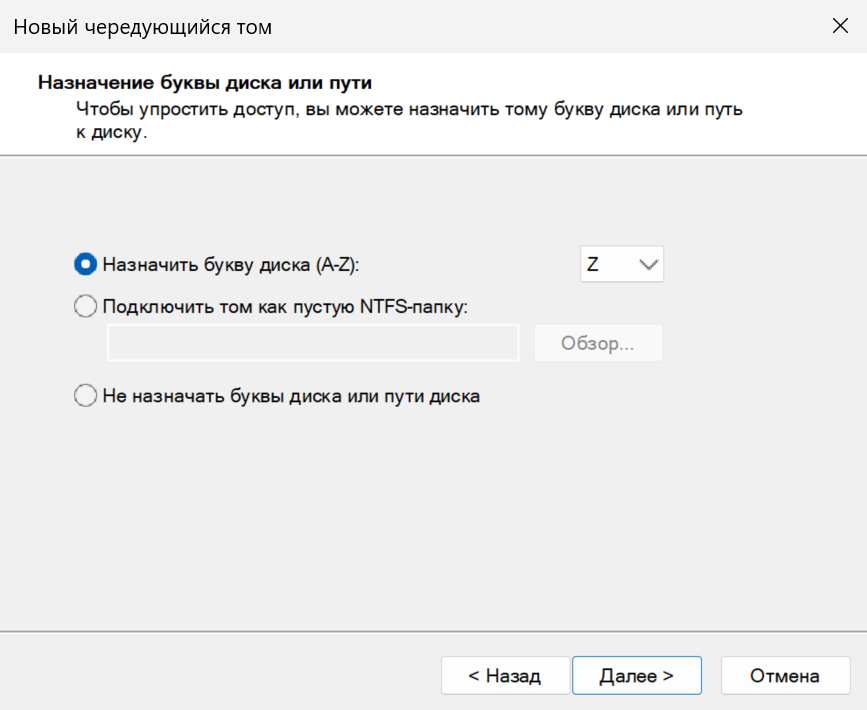867x710 pixels.
Task: Click the label text "Назначить букву диска (A-Z):"
Action: click(230, 265)
